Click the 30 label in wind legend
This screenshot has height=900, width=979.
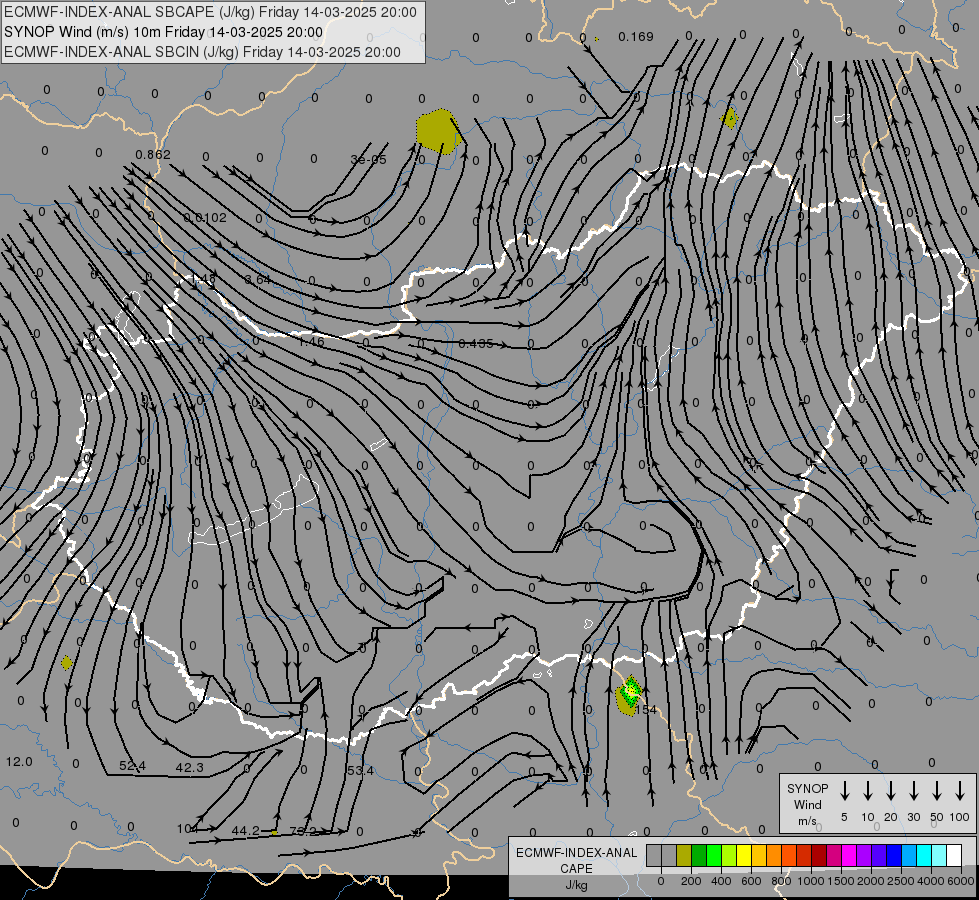click(914, 817)
